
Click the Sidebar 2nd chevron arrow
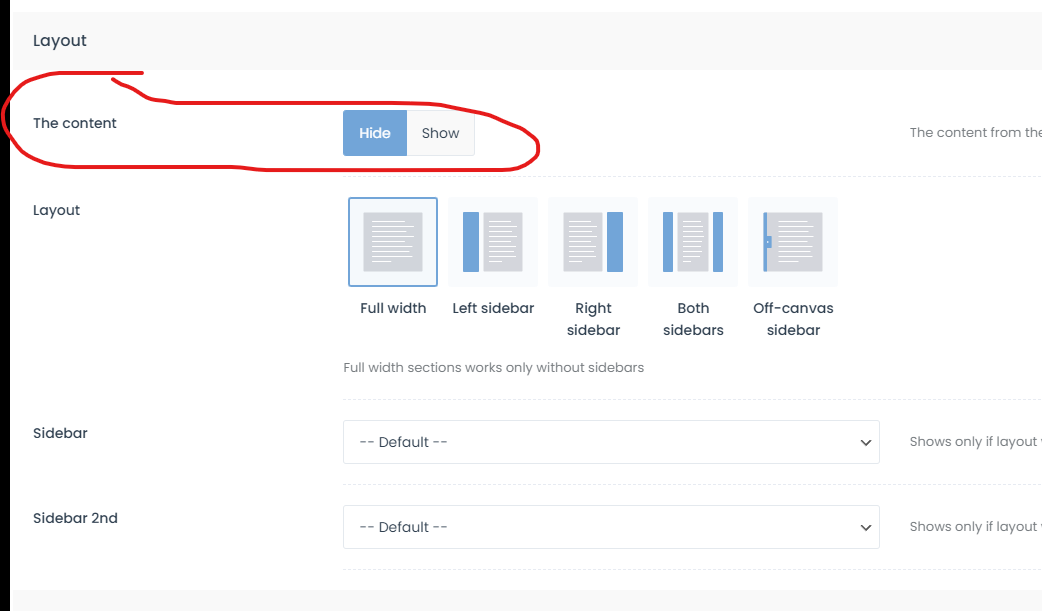point(866,528)
